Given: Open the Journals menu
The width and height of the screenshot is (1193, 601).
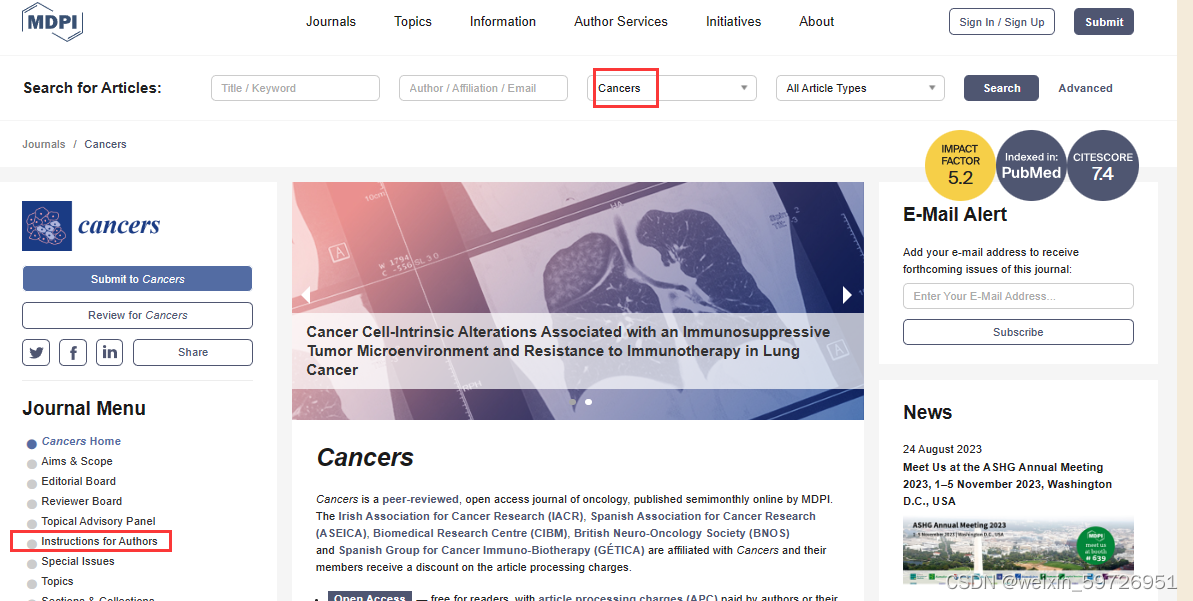Looking at the screenshot, I should coord(331,21).
